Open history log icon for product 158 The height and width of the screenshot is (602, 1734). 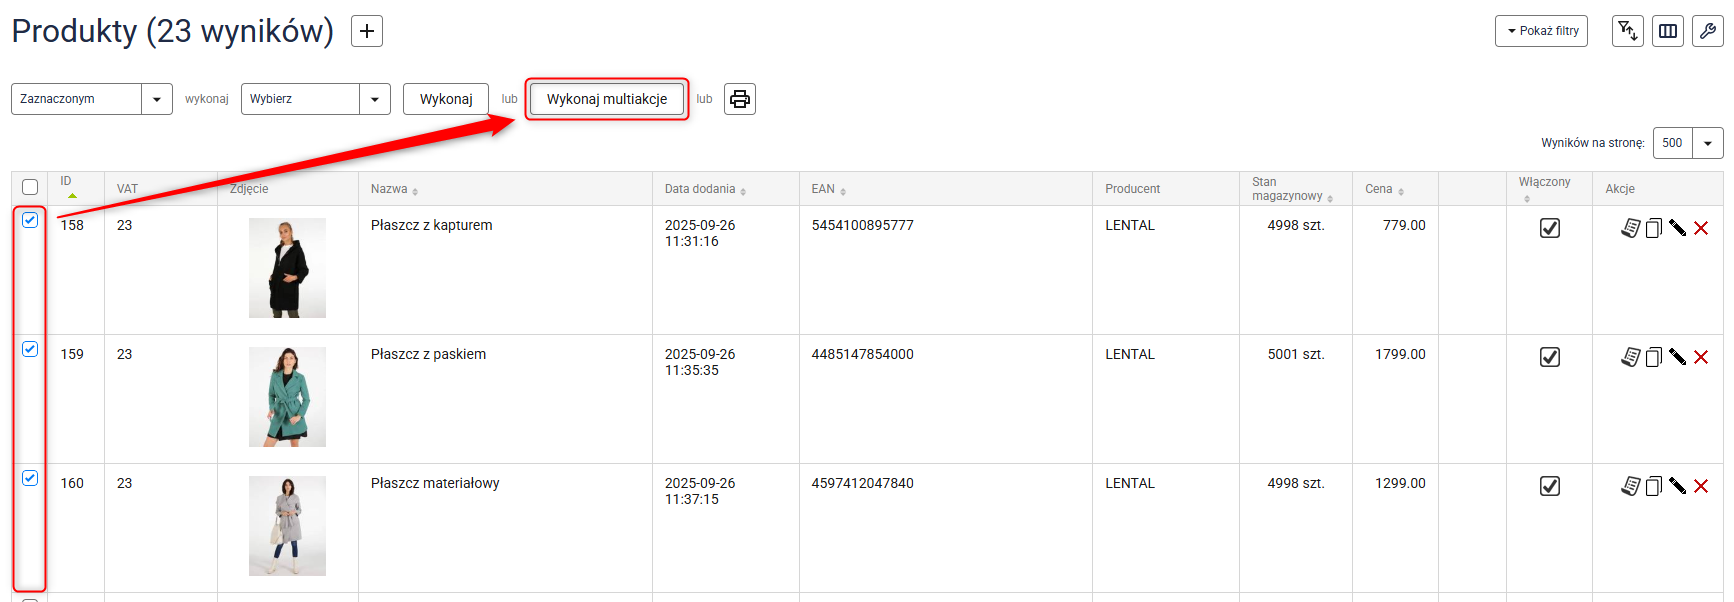pos(1630,228)
